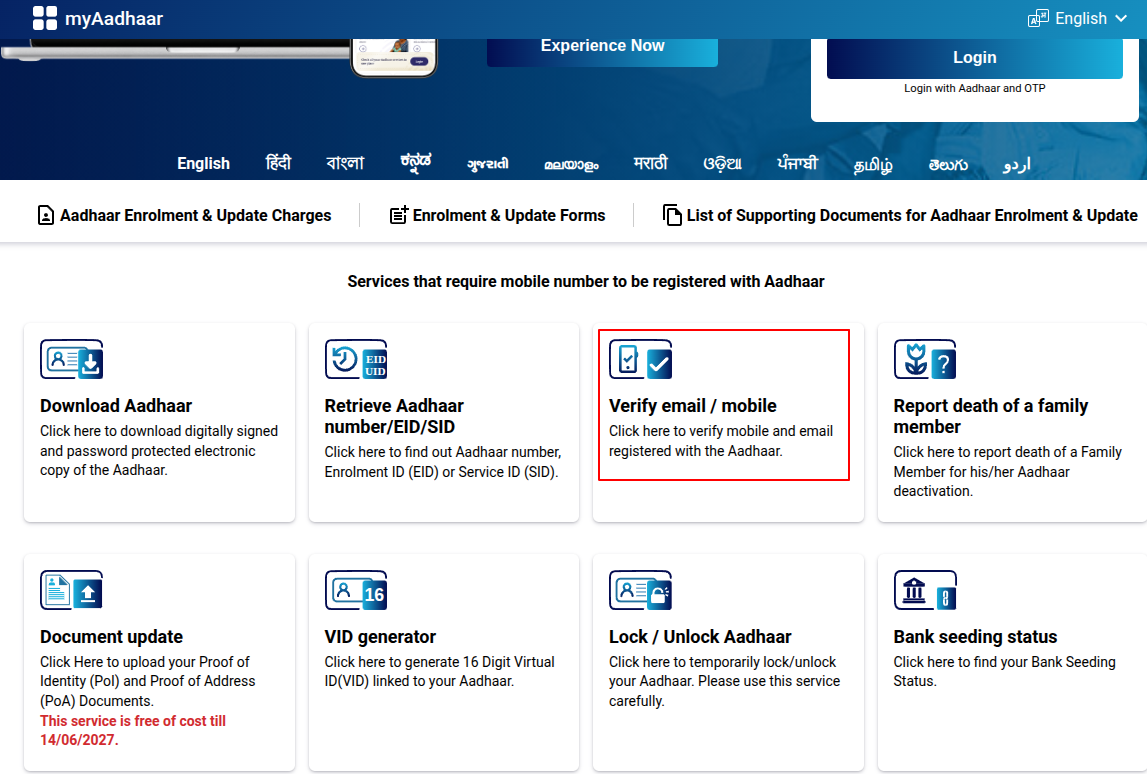Click the Verify email/mobile checkmark icon
Screen dimensions: 1147x774
tap(641, 359)
